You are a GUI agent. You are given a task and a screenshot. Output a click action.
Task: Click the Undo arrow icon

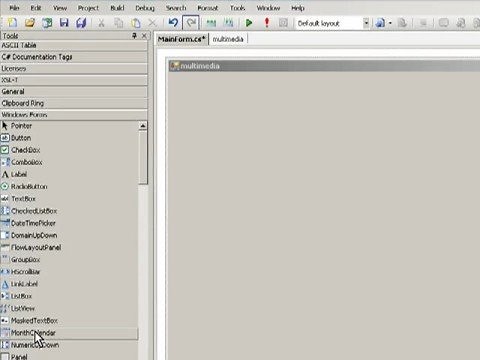coord(173,23)
